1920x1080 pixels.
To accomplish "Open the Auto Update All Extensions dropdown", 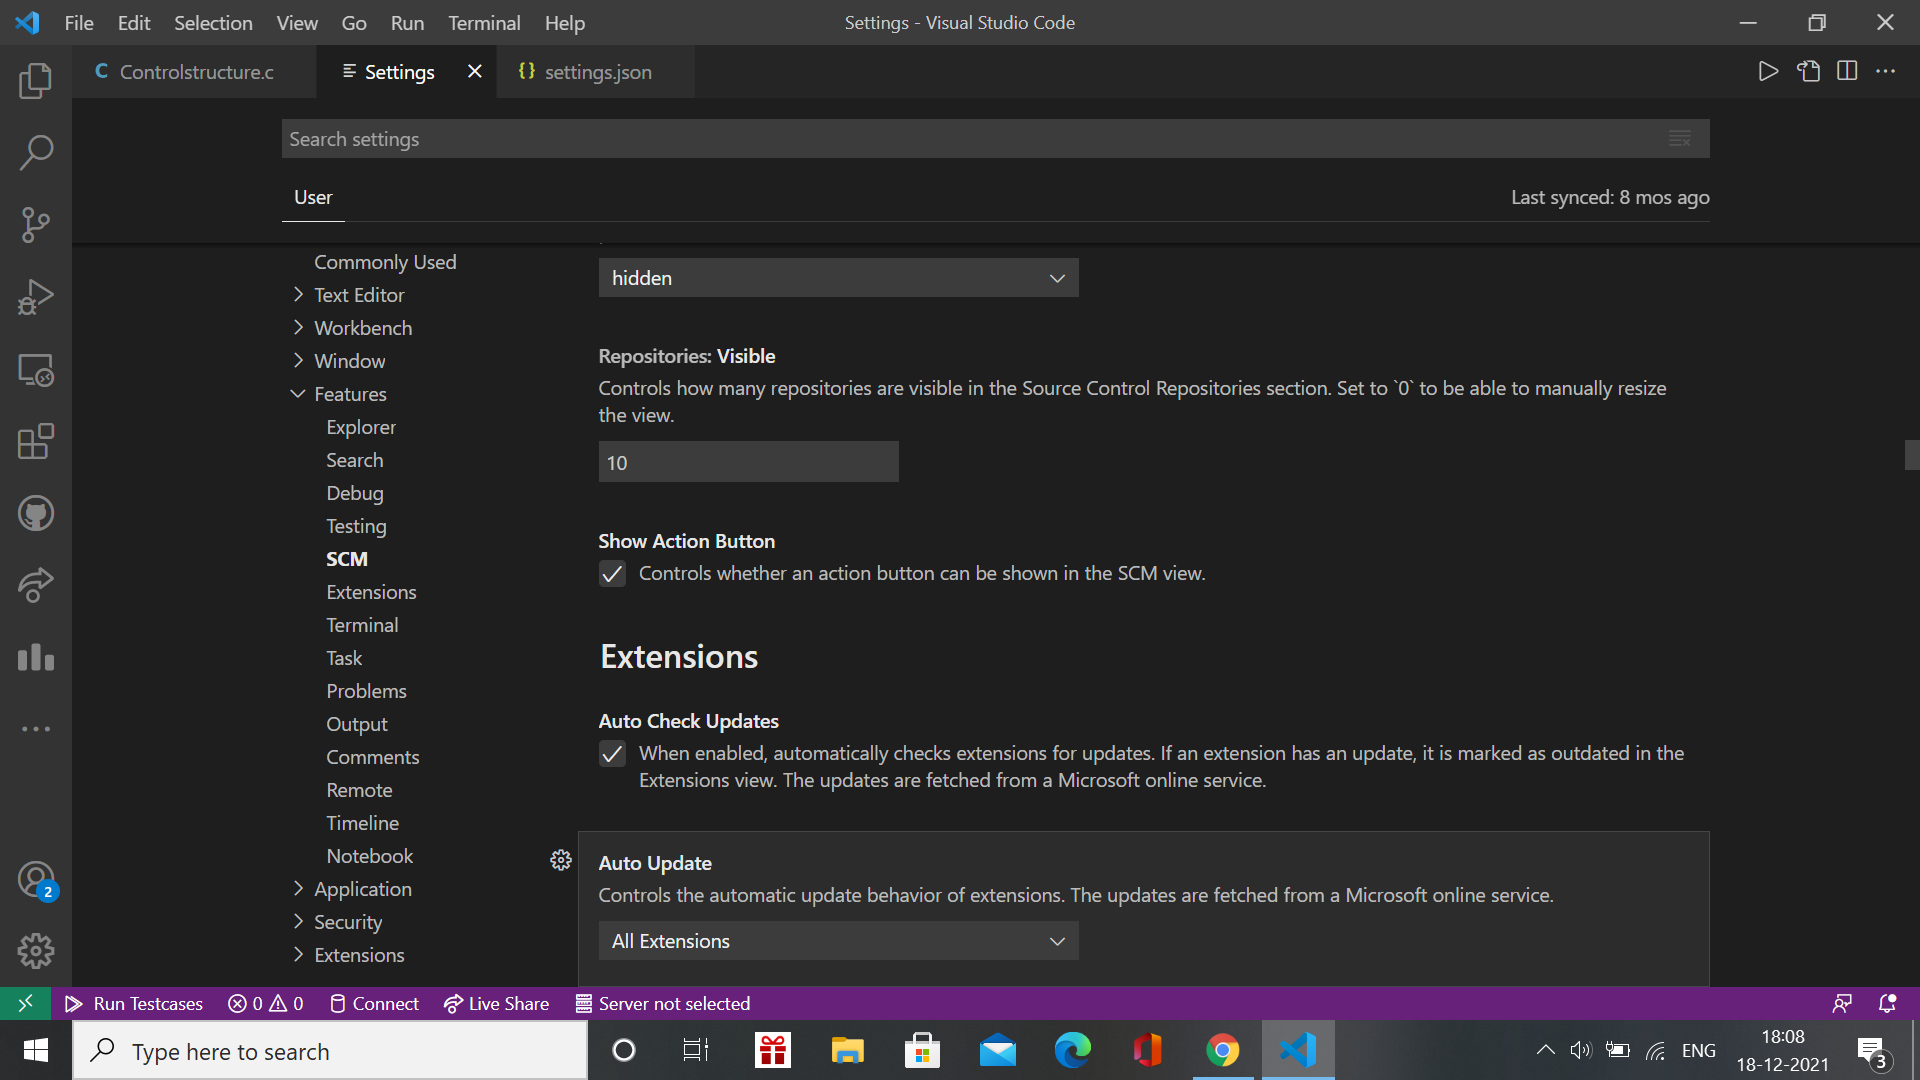I will [838, 940].
